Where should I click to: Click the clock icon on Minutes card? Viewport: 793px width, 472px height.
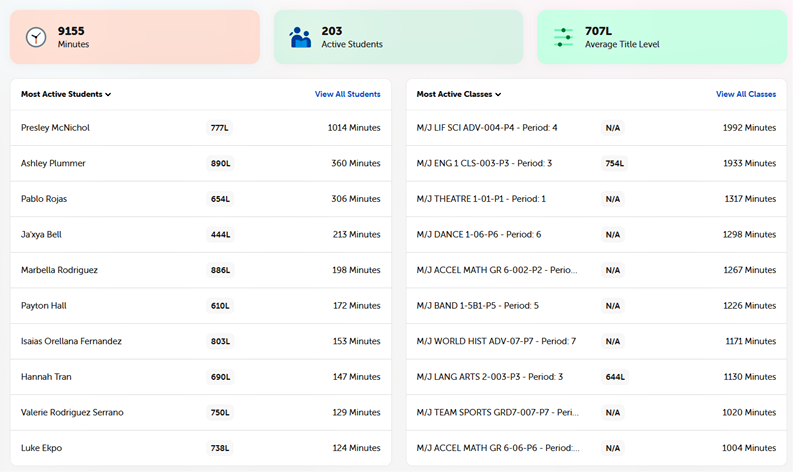pos(36,37)
